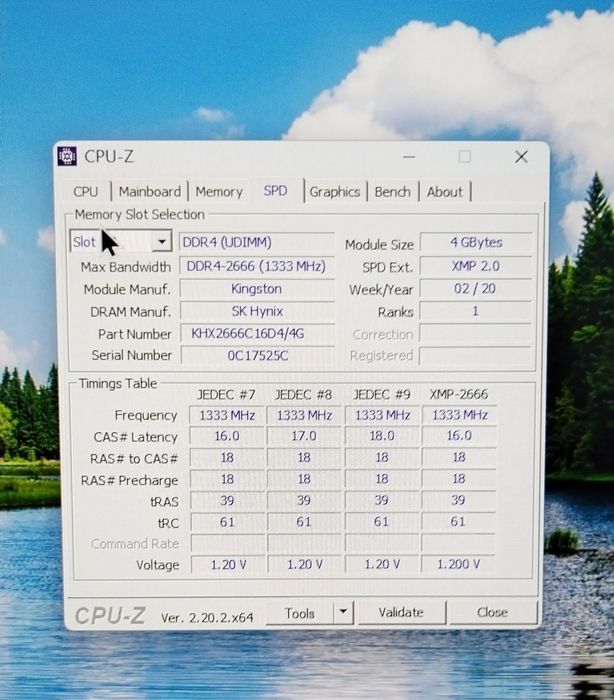
Task: Click the DDR4-2666 (1333 MHz) bandwidth value
Action: tap(257, 267)
